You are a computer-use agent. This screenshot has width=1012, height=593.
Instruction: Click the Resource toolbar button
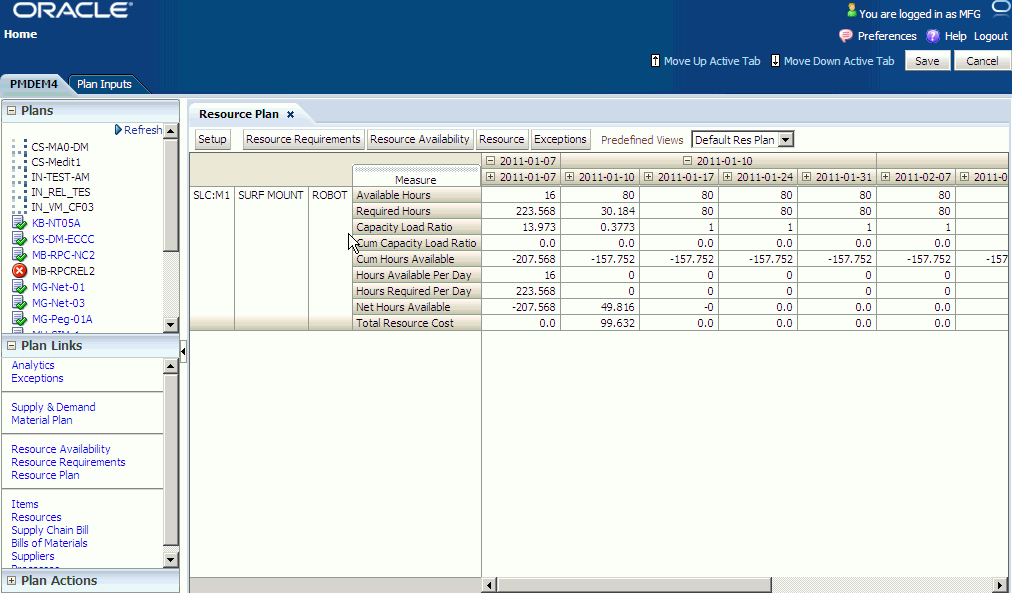pos(501,139)
